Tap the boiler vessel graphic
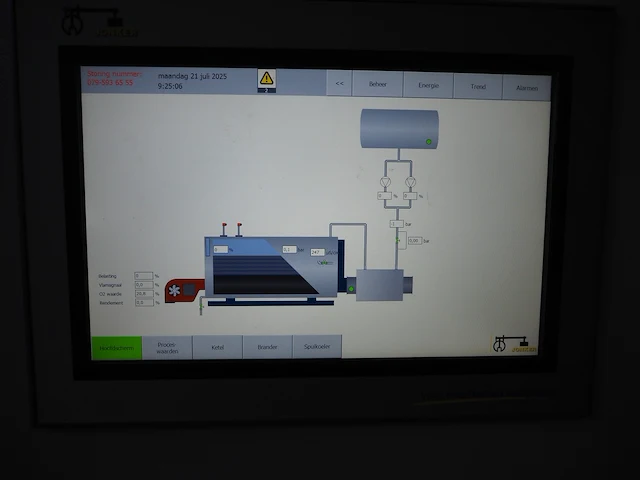The image size is (640, 480). pos(271,267)
